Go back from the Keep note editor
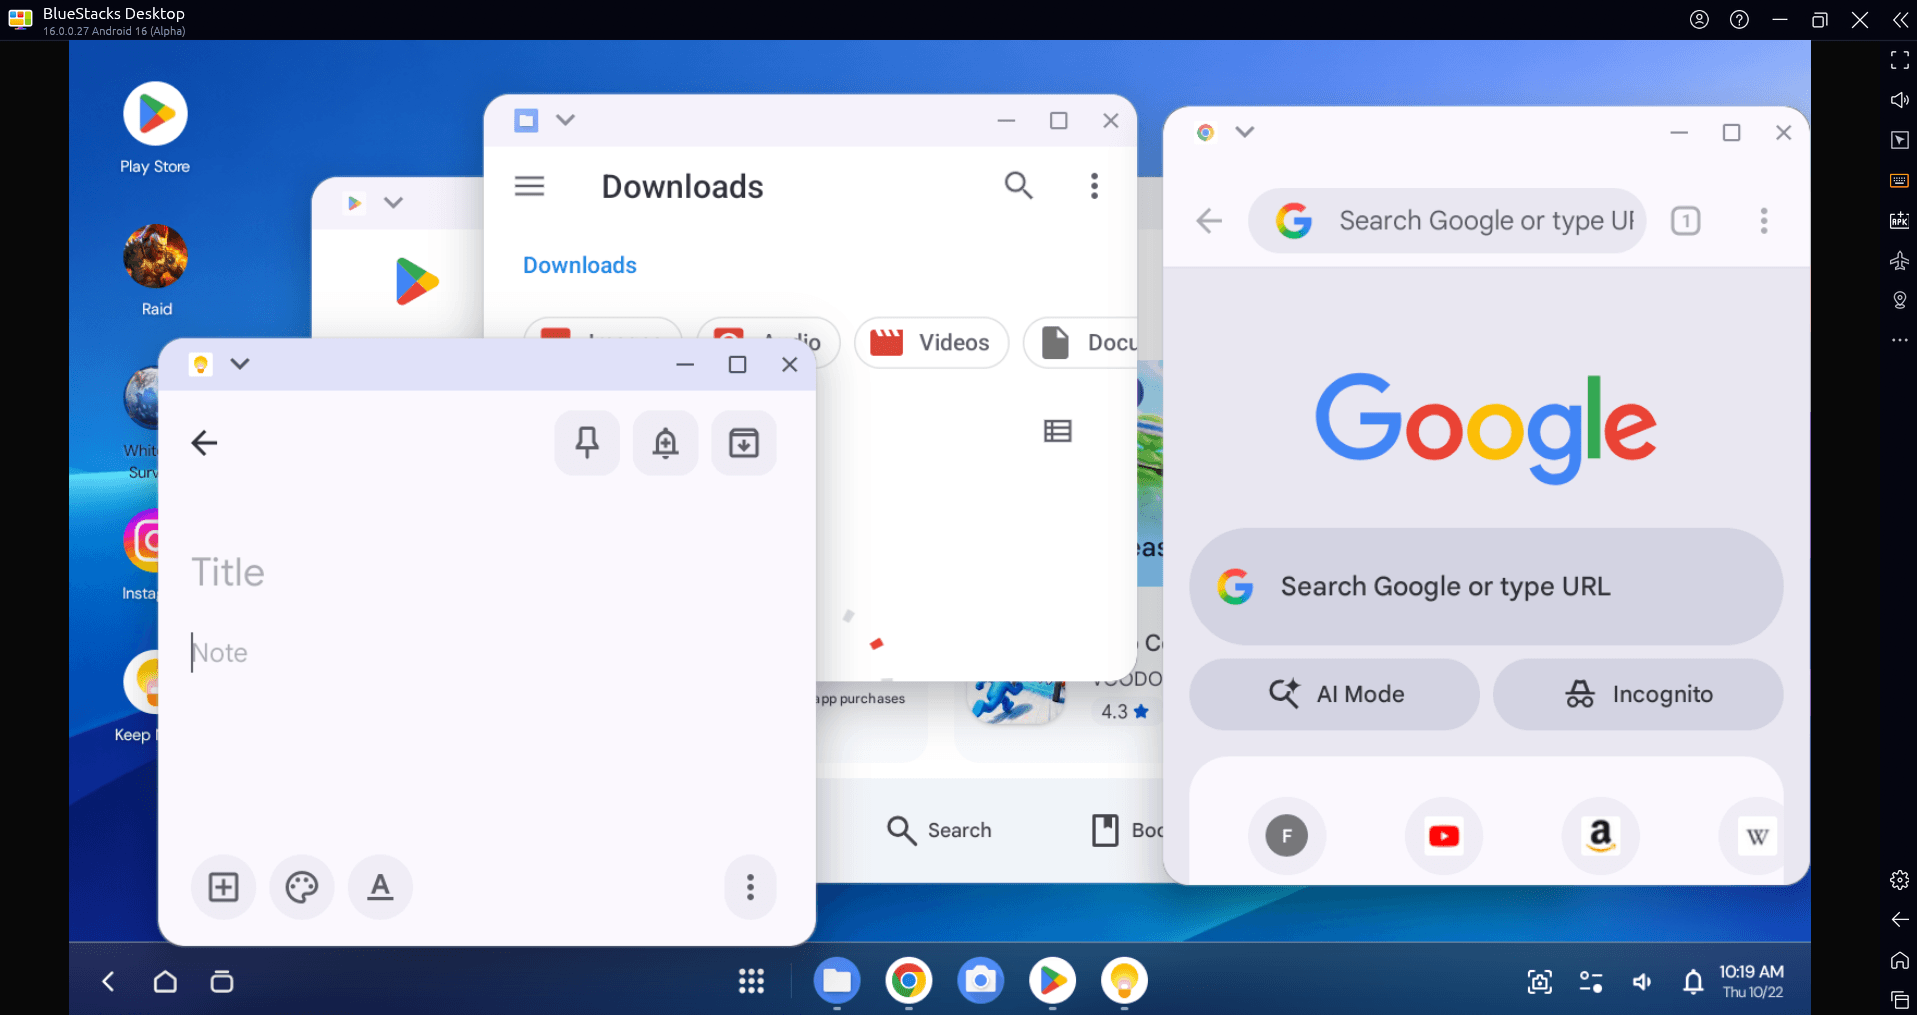The width and height of the screenshot is (1917, 1015). (x=204, y=443)
